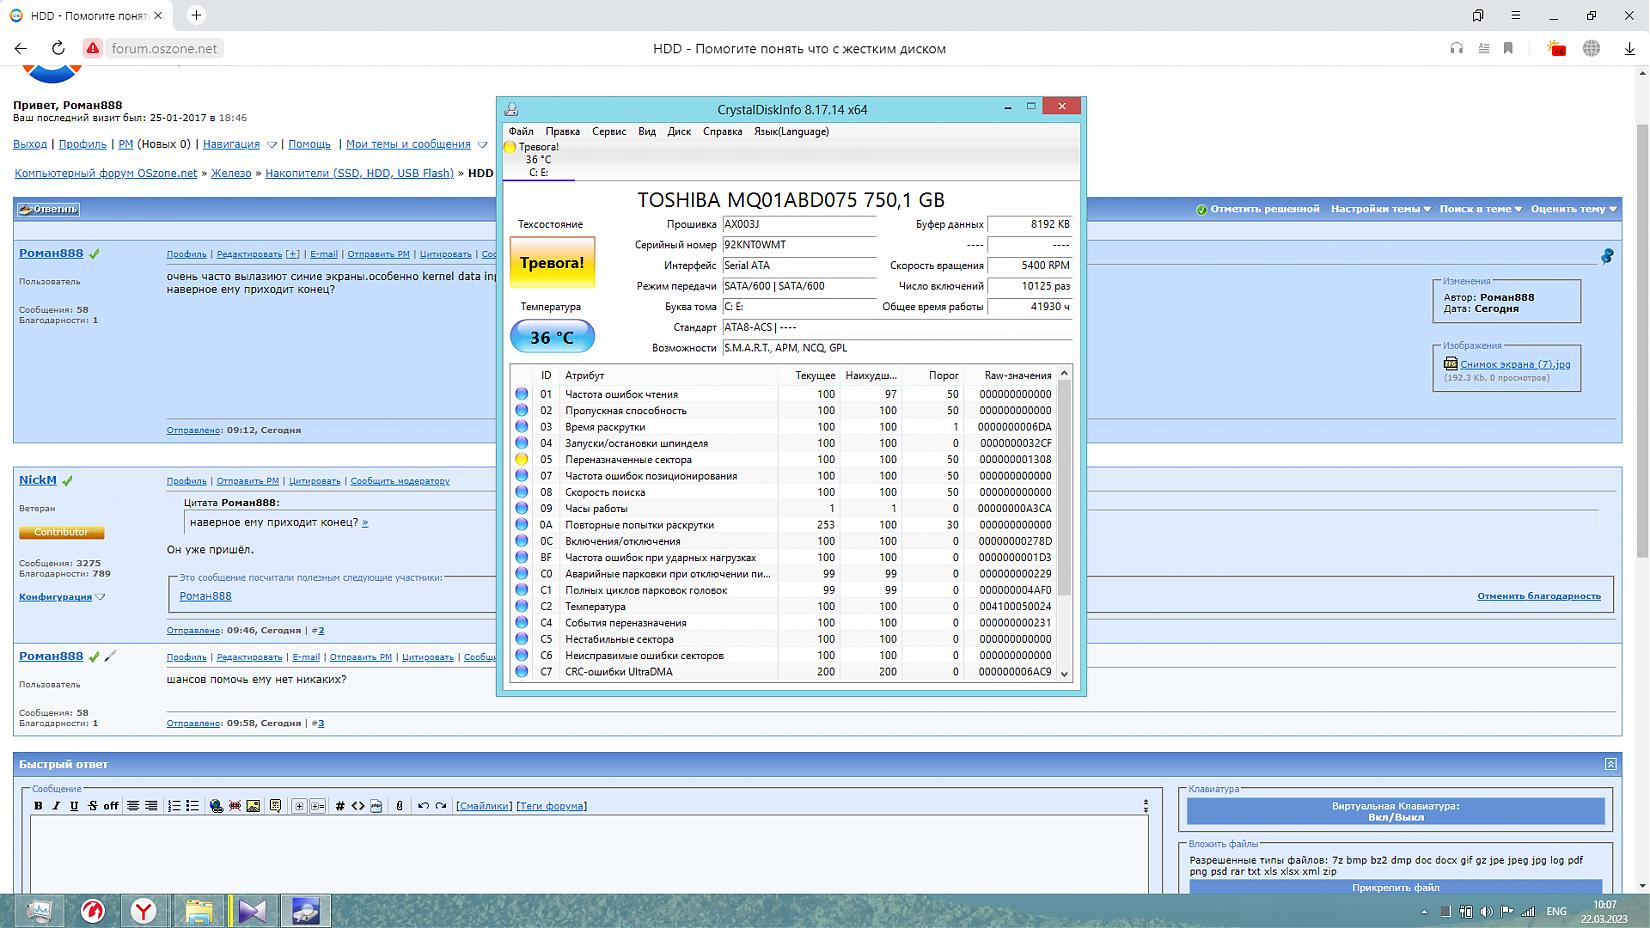Select the TOSHIBA disk Тревога C: E: entry
Screen dimensions: 1650x928
point(538,160)
